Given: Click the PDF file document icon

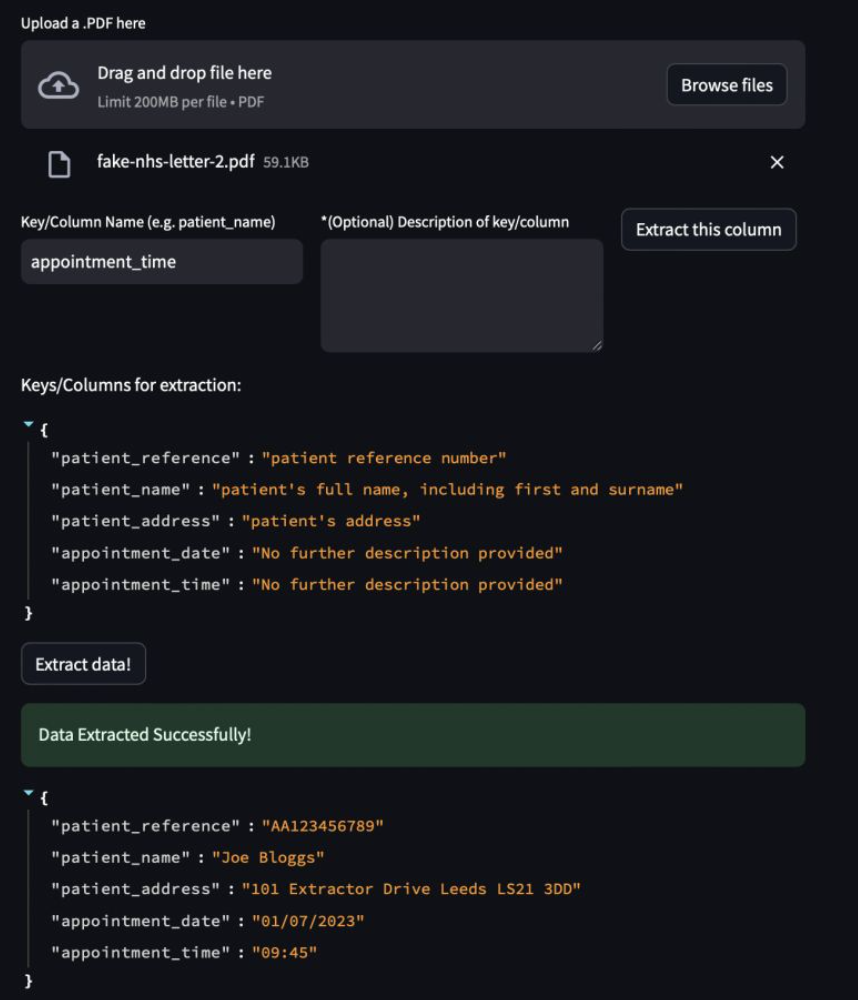Looking at the screenshot, I should pos(60,163).
